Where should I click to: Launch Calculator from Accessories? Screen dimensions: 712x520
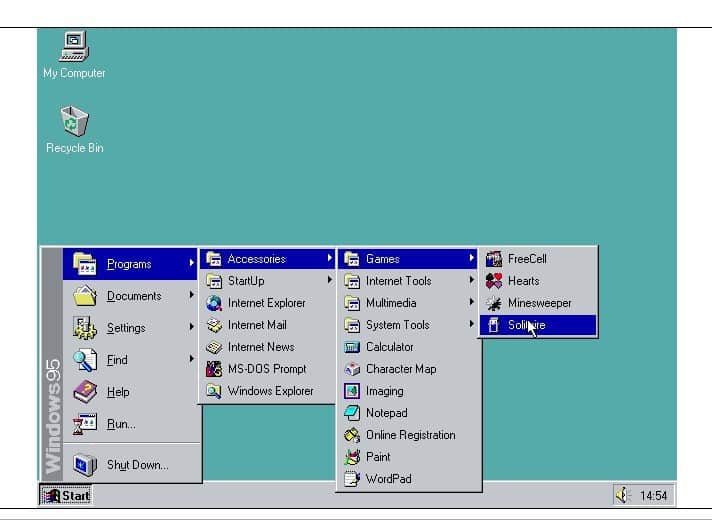point(407,347)
